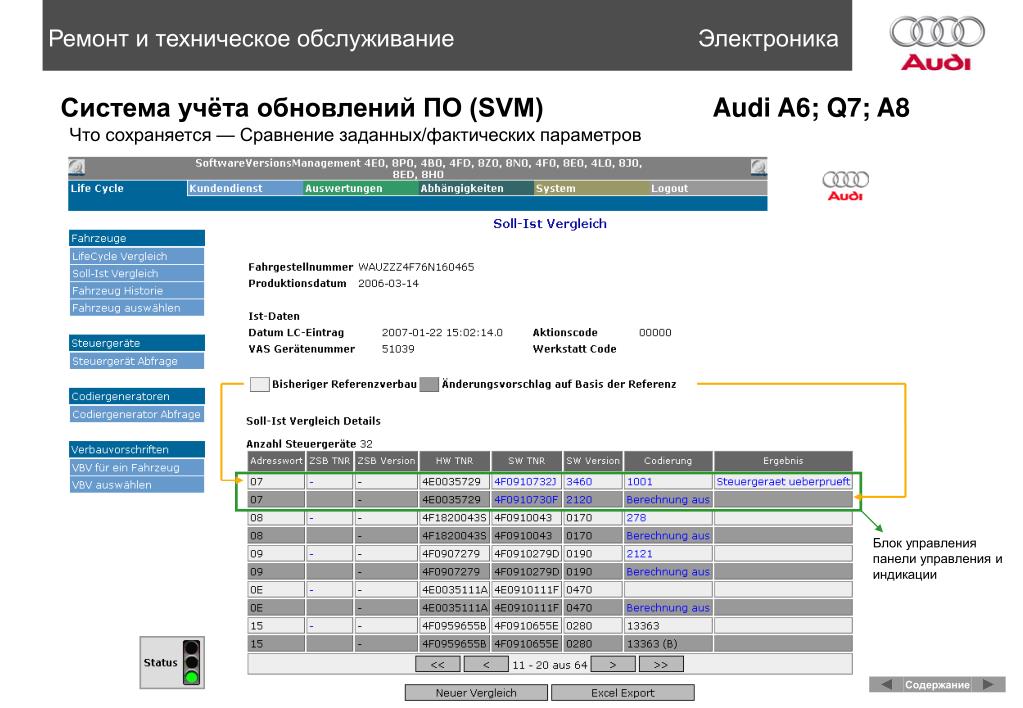This screenshot has width=1023, height=708.
Task: Select Steuergeräte sidebar heading
Action: tap(137, 343)
